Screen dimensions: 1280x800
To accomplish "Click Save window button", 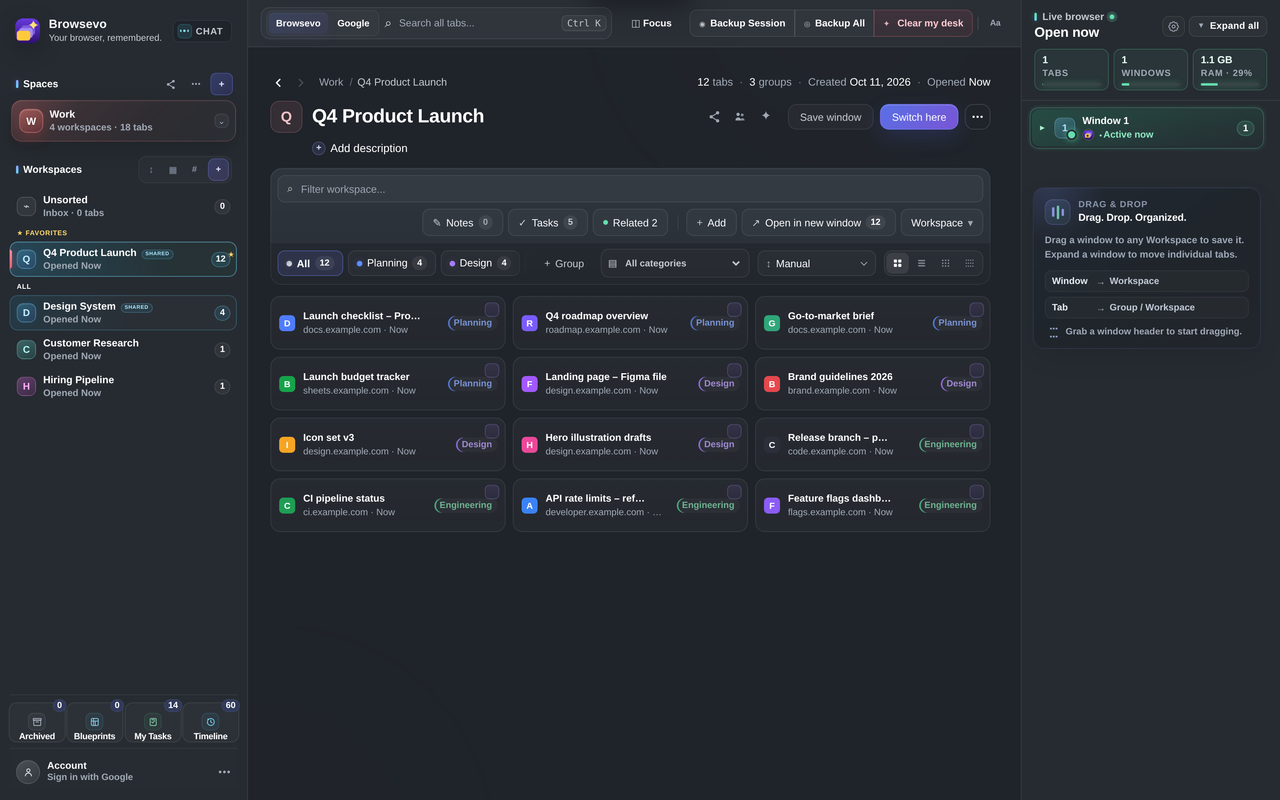I will pos(830,117).
